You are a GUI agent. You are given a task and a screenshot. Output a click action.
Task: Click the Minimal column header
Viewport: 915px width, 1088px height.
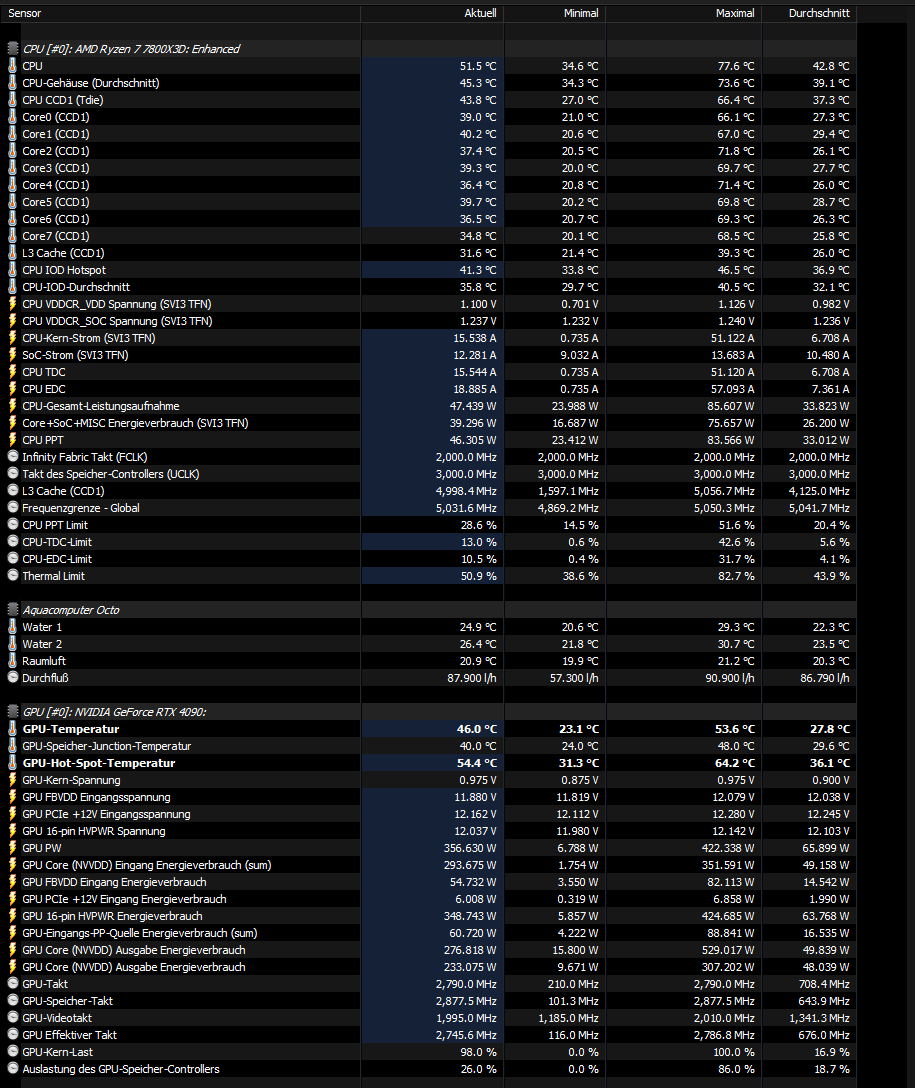click(555, 13)
